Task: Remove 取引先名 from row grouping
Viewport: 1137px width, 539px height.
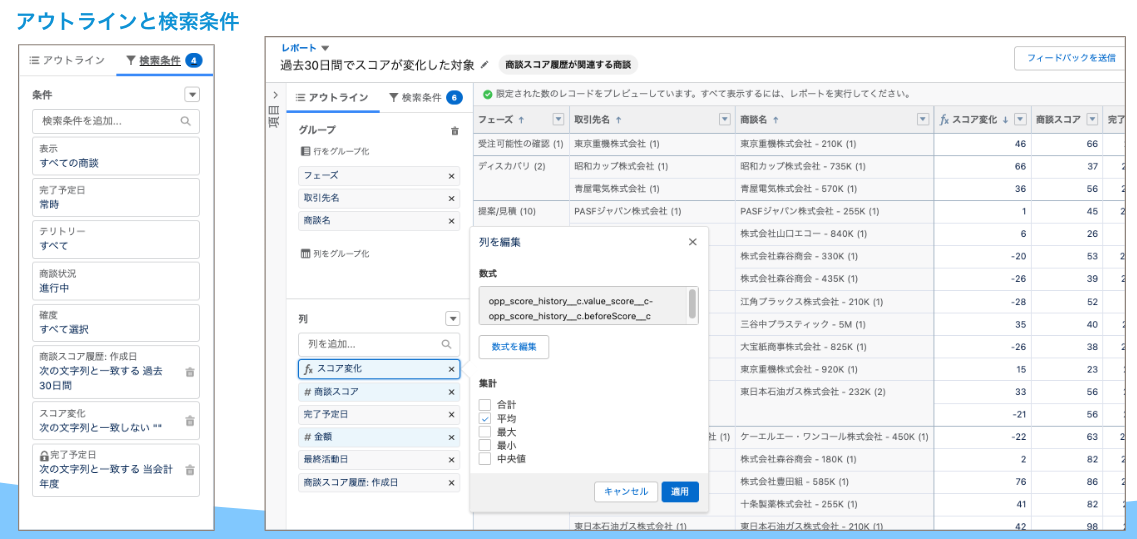Action: tap(451, 198)
